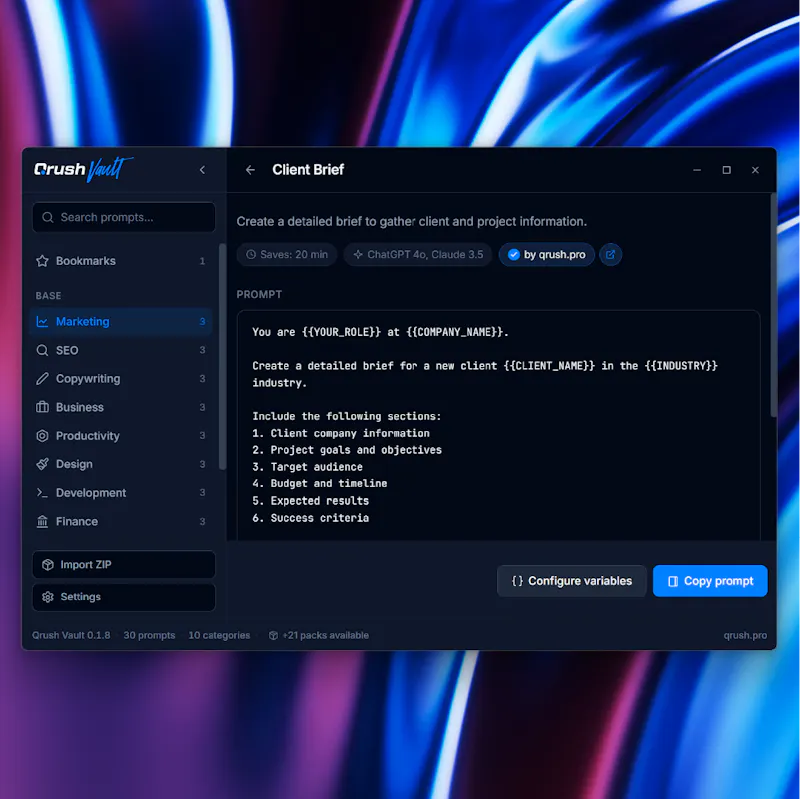This screenshot has height=799, width=800.
Task: Click the PROMPT section label
Action: 259,294
